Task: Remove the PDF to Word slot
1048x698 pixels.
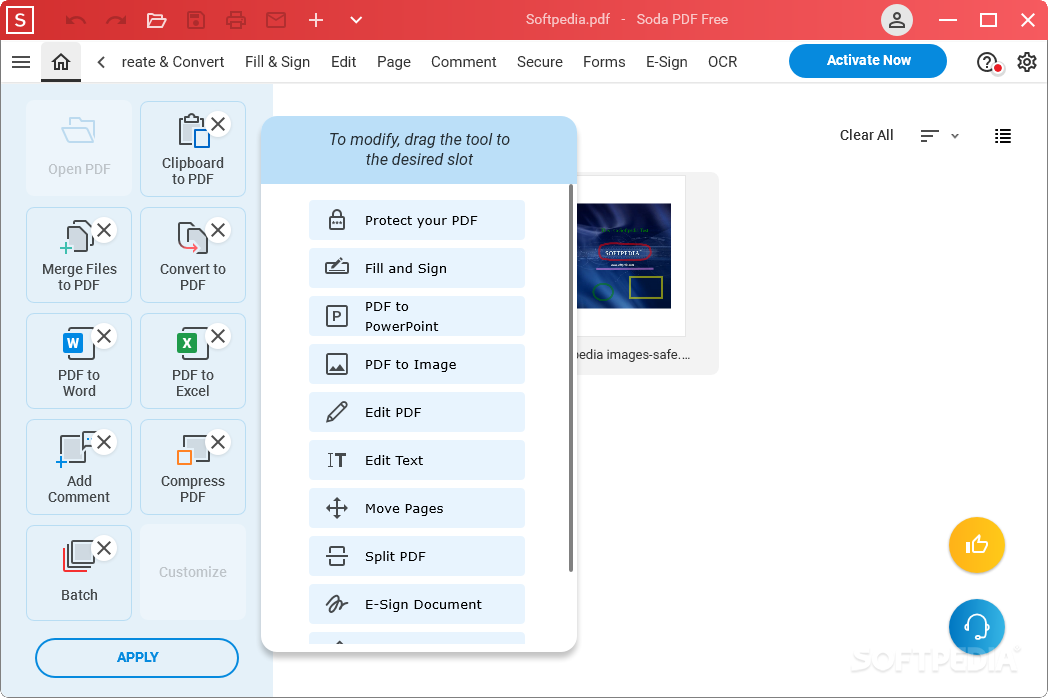Action: pos(104,336)
